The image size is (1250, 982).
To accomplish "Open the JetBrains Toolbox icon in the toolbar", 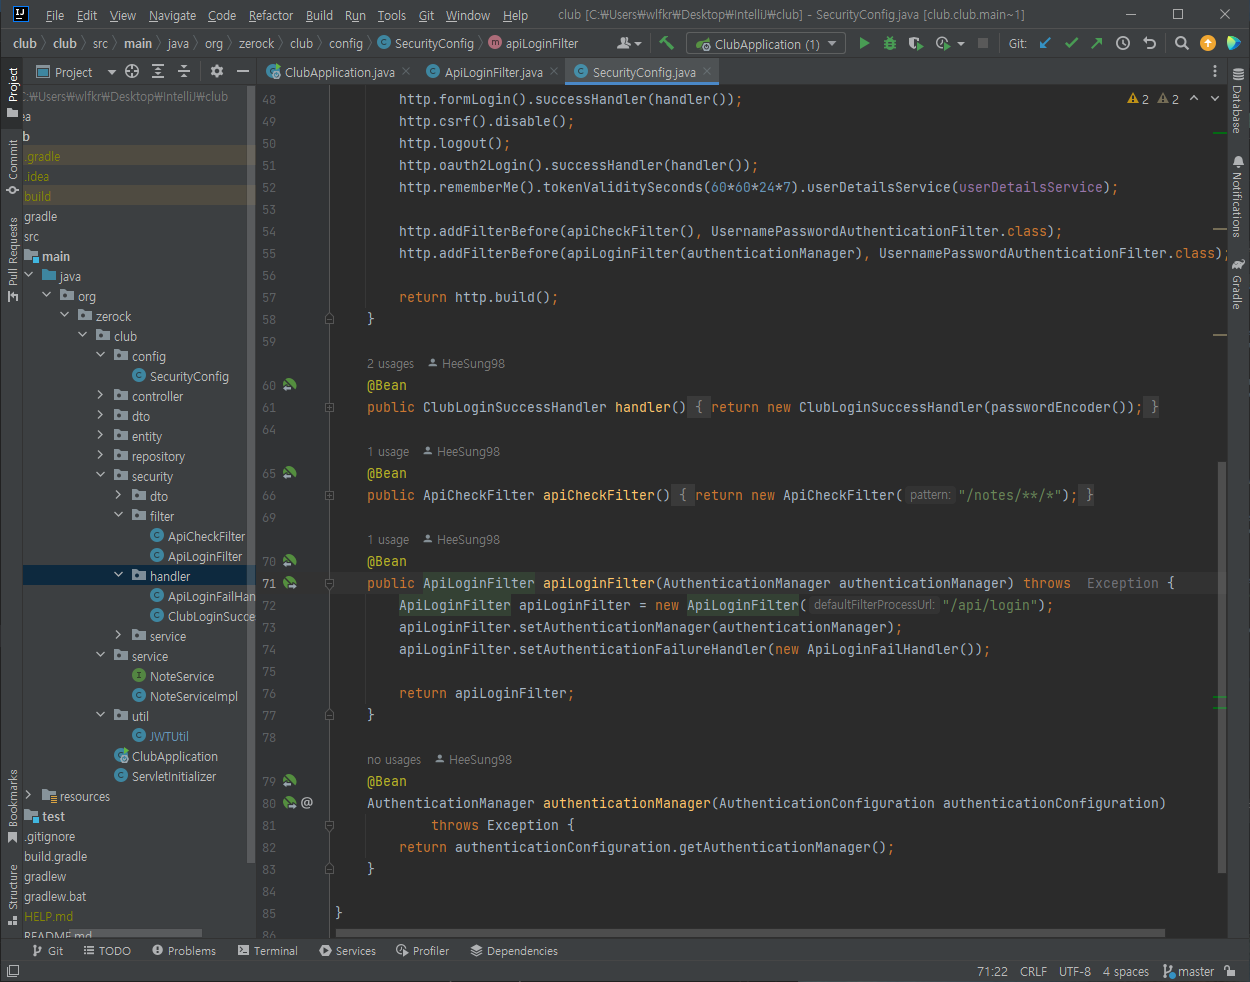I will coord(1233,43).
